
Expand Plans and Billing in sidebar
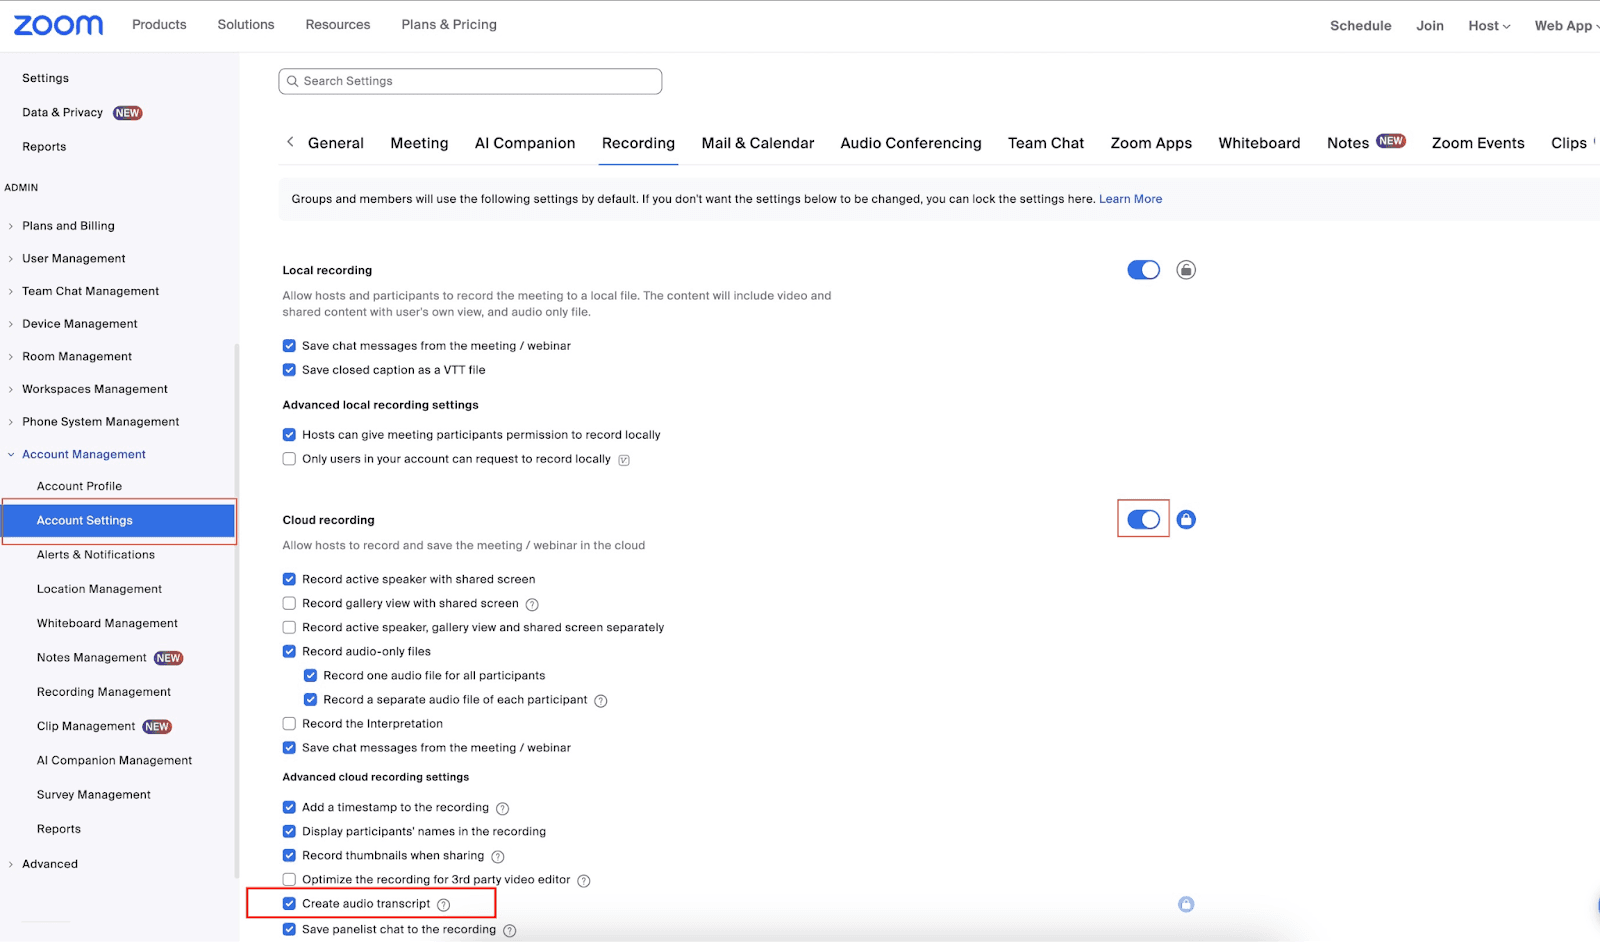coord(68,226)
